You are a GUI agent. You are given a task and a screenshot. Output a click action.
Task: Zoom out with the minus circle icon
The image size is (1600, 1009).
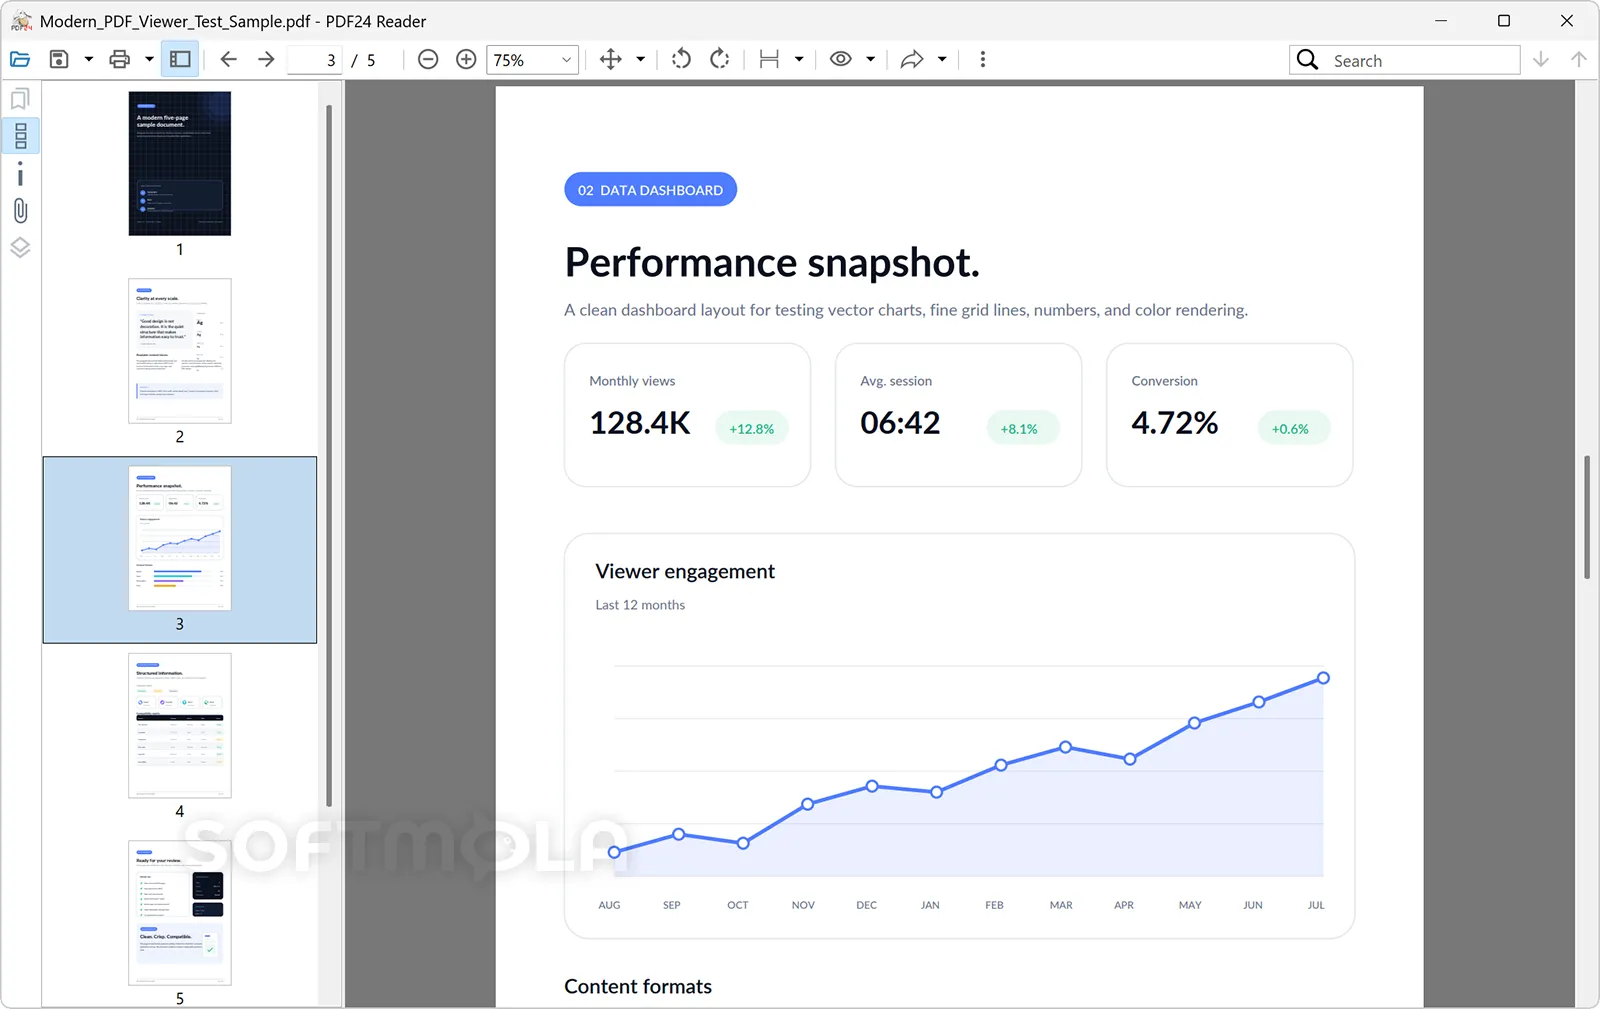click(428, 60)
